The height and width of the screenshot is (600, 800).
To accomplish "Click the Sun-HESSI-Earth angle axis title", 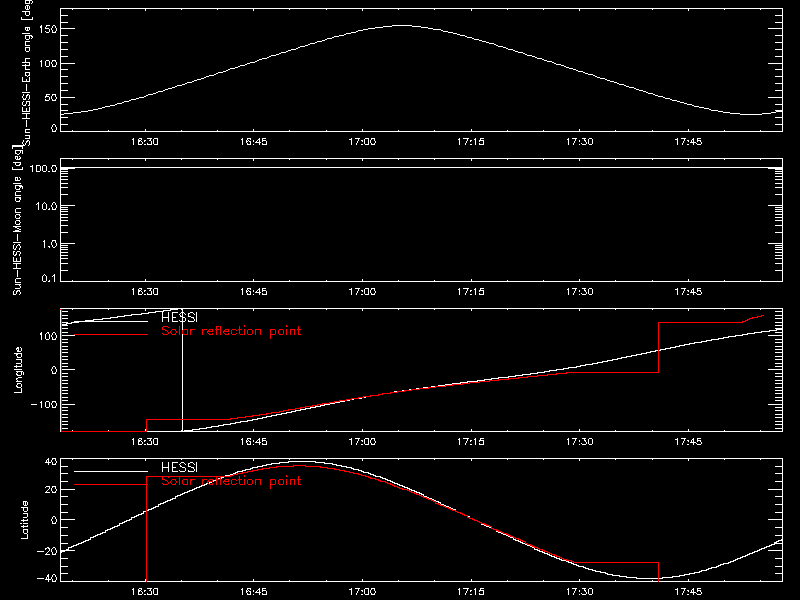I will pyautogui.click(x=27, y=71).
